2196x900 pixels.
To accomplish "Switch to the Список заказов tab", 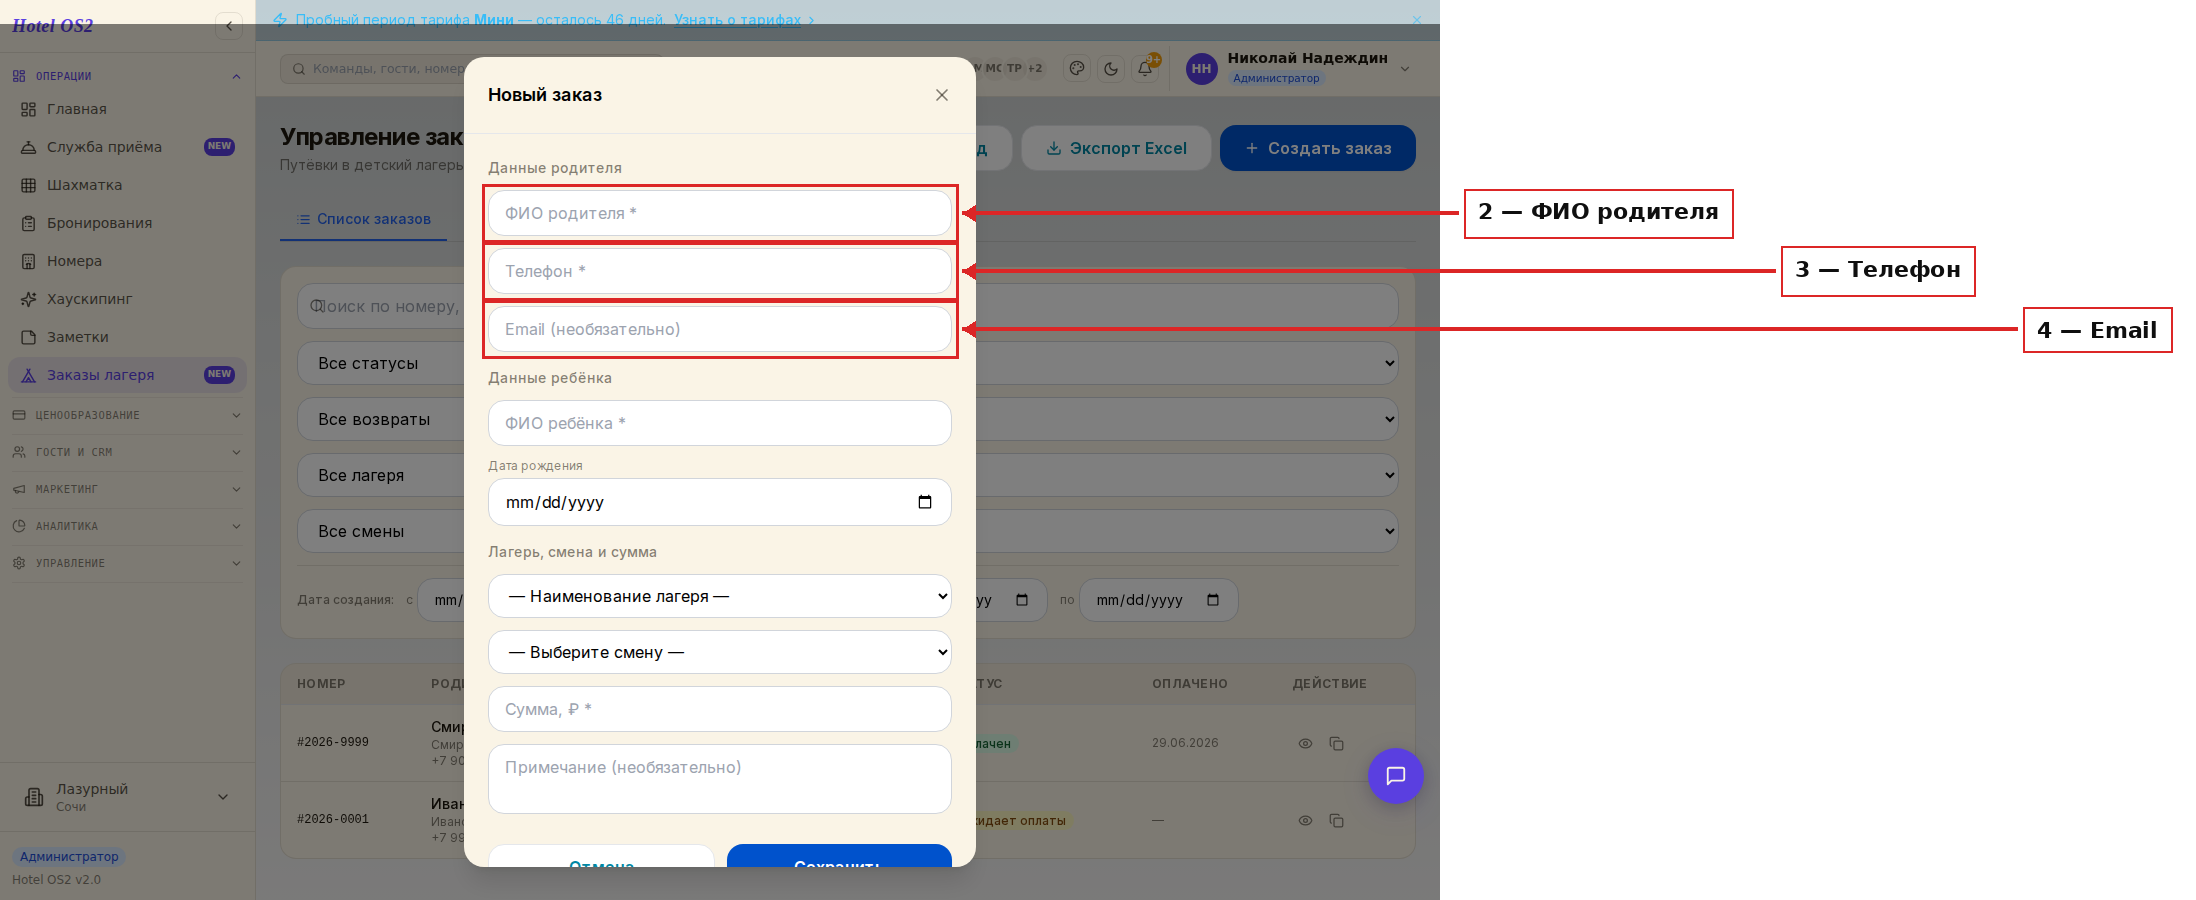I will 364,219.
